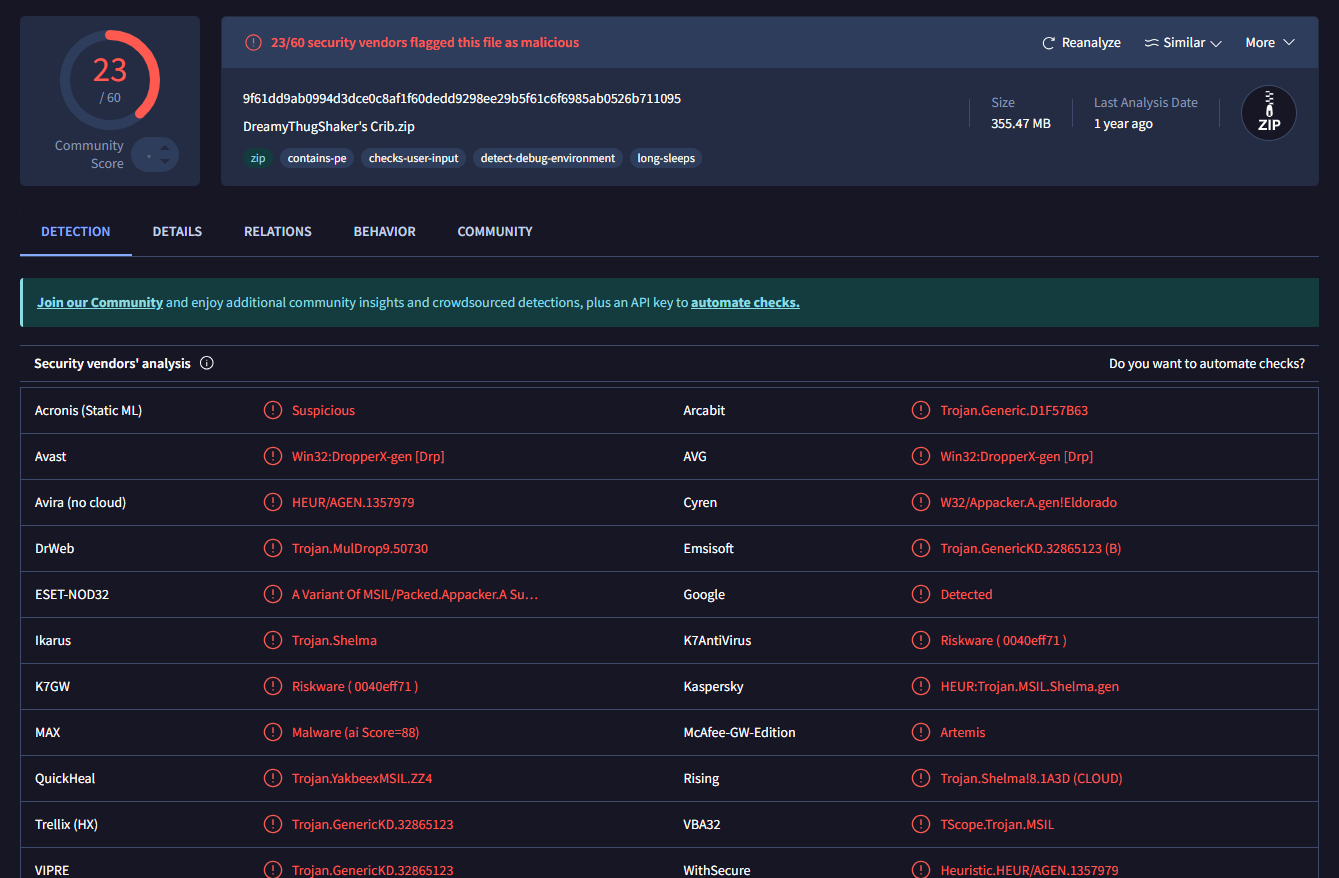The image size is (1339, 878).
Task: Click the file SHA-256 hash text
Action: pos(462,99)
